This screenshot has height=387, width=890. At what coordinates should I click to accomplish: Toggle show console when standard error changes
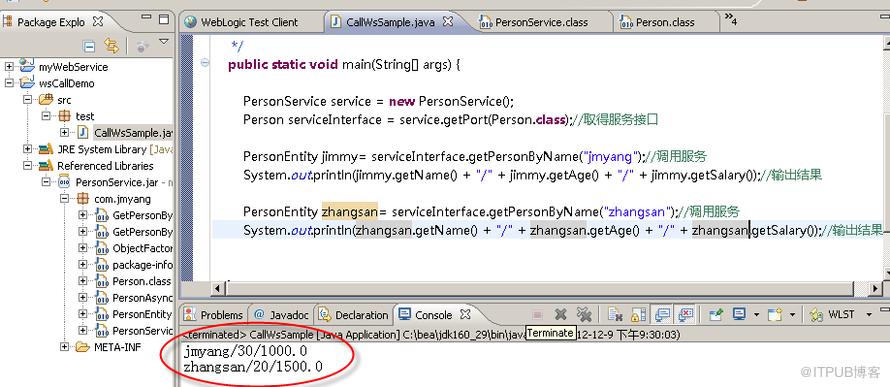(686, 314)
